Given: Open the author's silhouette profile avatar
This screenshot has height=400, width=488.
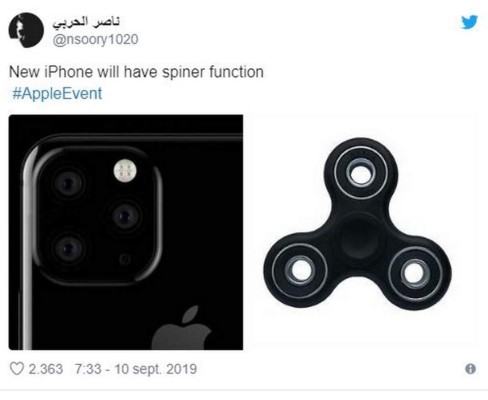Looking at the screenshot, I should 26,30.
